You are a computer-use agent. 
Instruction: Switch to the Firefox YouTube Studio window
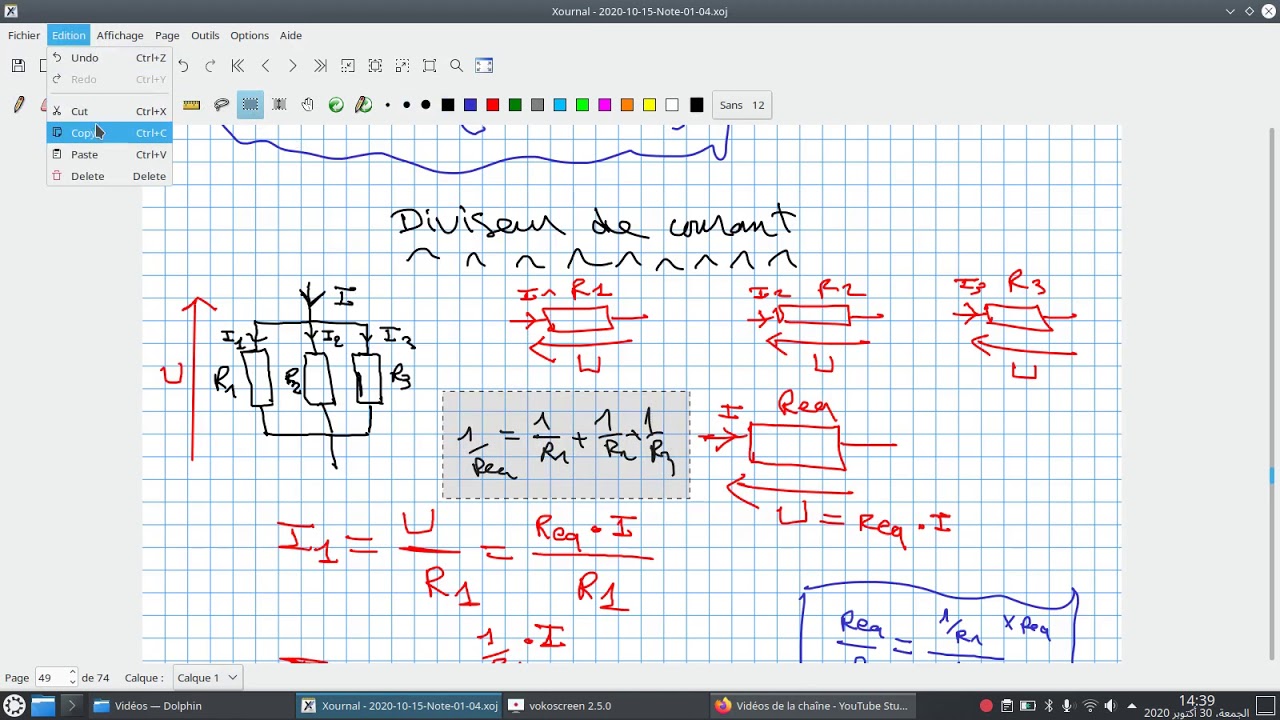[x=812, y=706]
